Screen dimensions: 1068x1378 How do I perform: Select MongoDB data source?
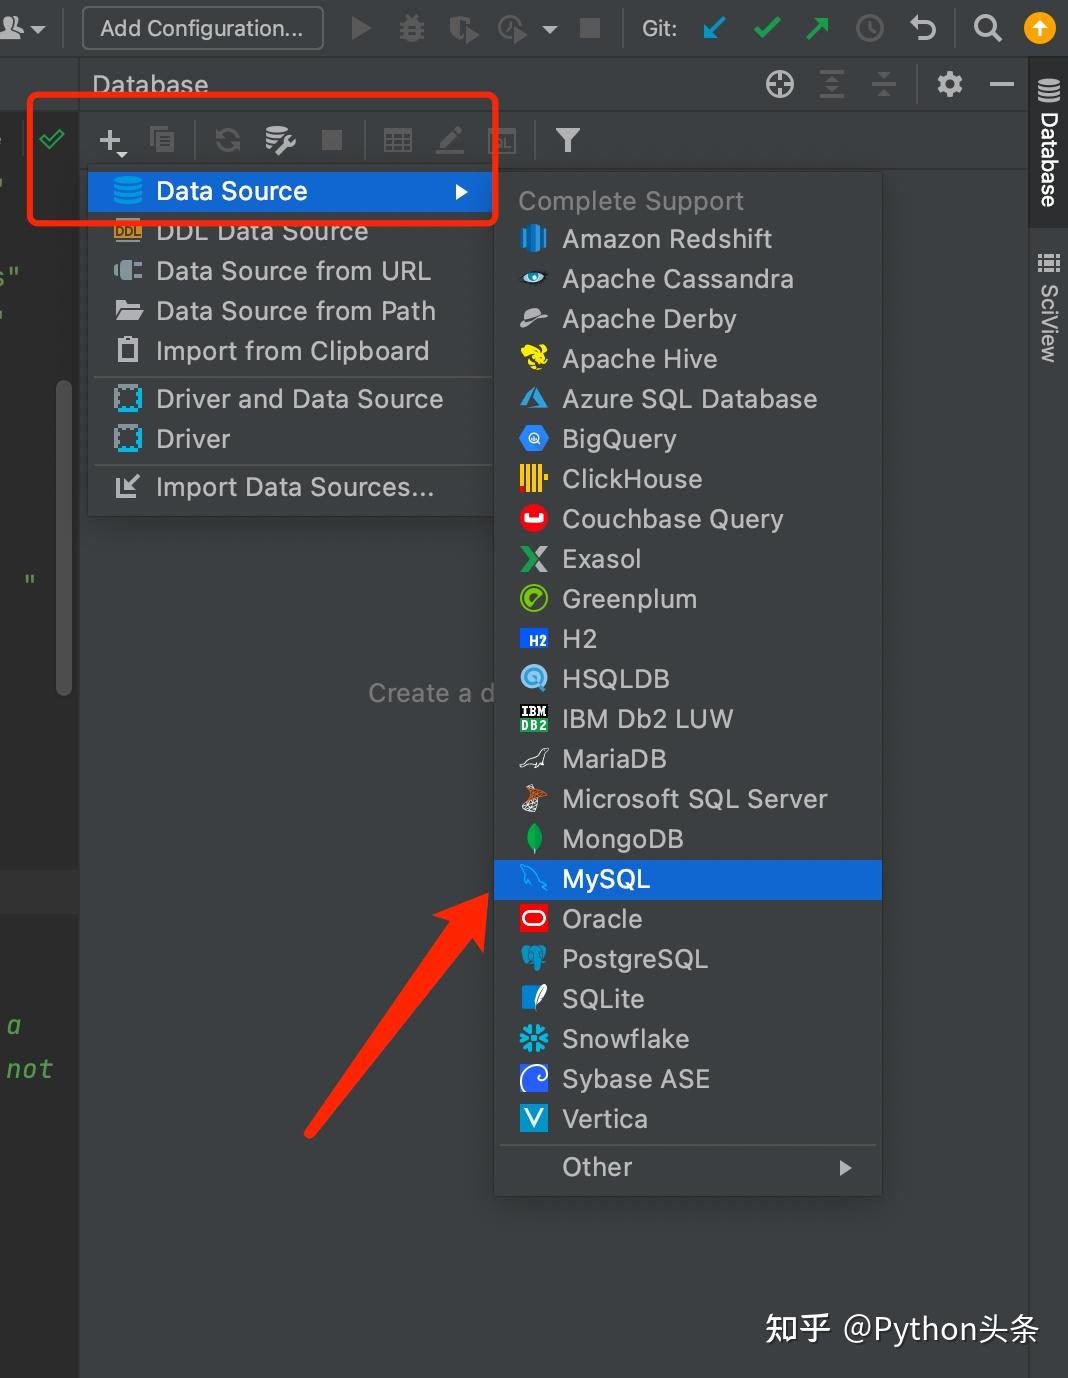coord(688,839)
